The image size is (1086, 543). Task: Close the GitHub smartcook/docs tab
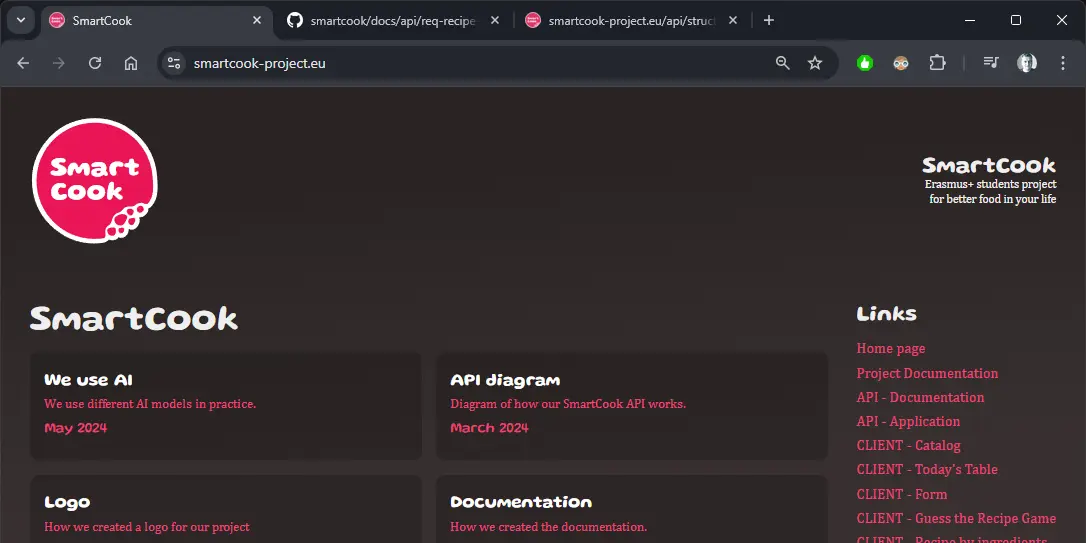pos(495,21)
